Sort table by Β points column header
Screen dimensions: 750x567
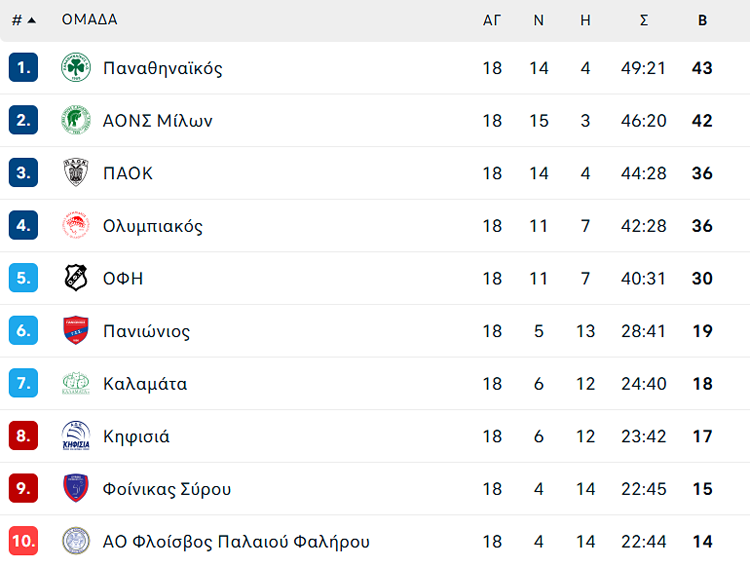[702, 20]
